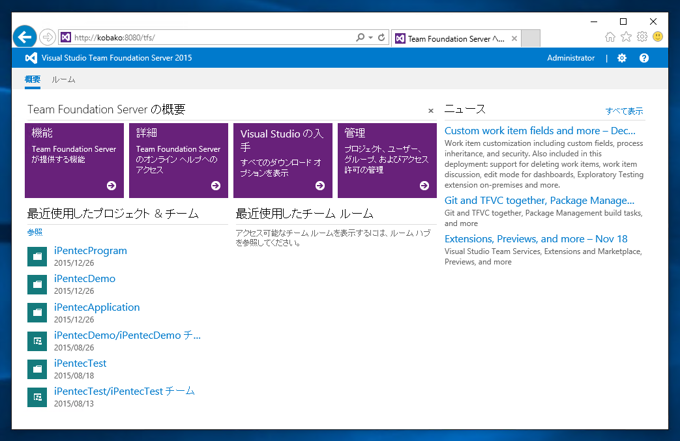The height and width of the screenshot is (441, 680).
Task: Open the 機能 tile
Action: click(x=74, y=160)
